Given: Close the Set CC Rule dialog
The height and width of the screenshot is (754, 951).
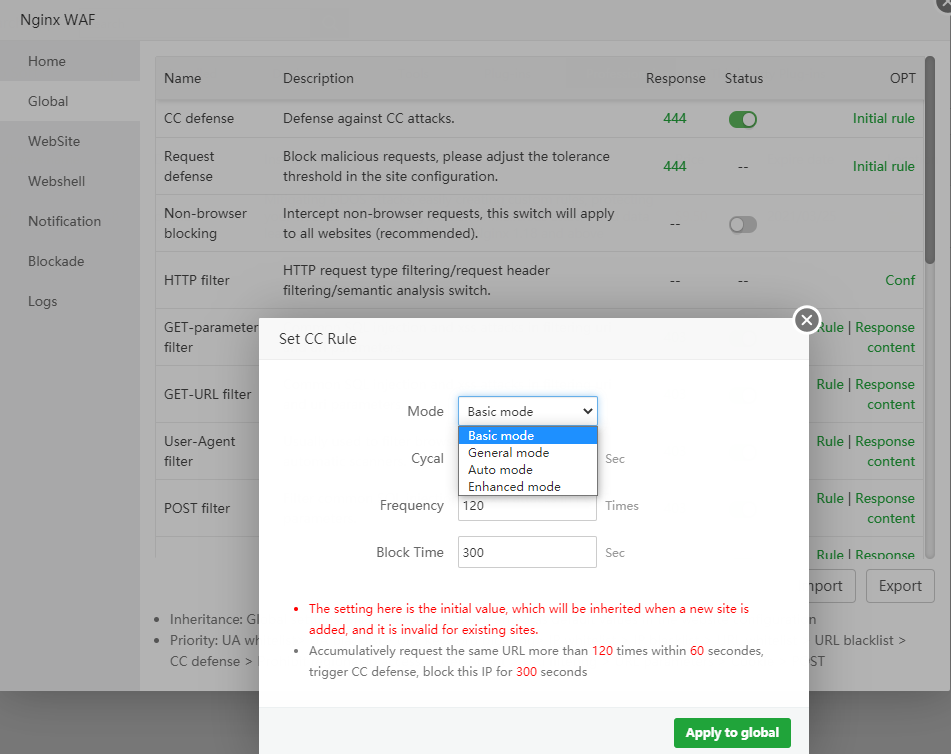Looking at the screenshot, I should (806, 319).
